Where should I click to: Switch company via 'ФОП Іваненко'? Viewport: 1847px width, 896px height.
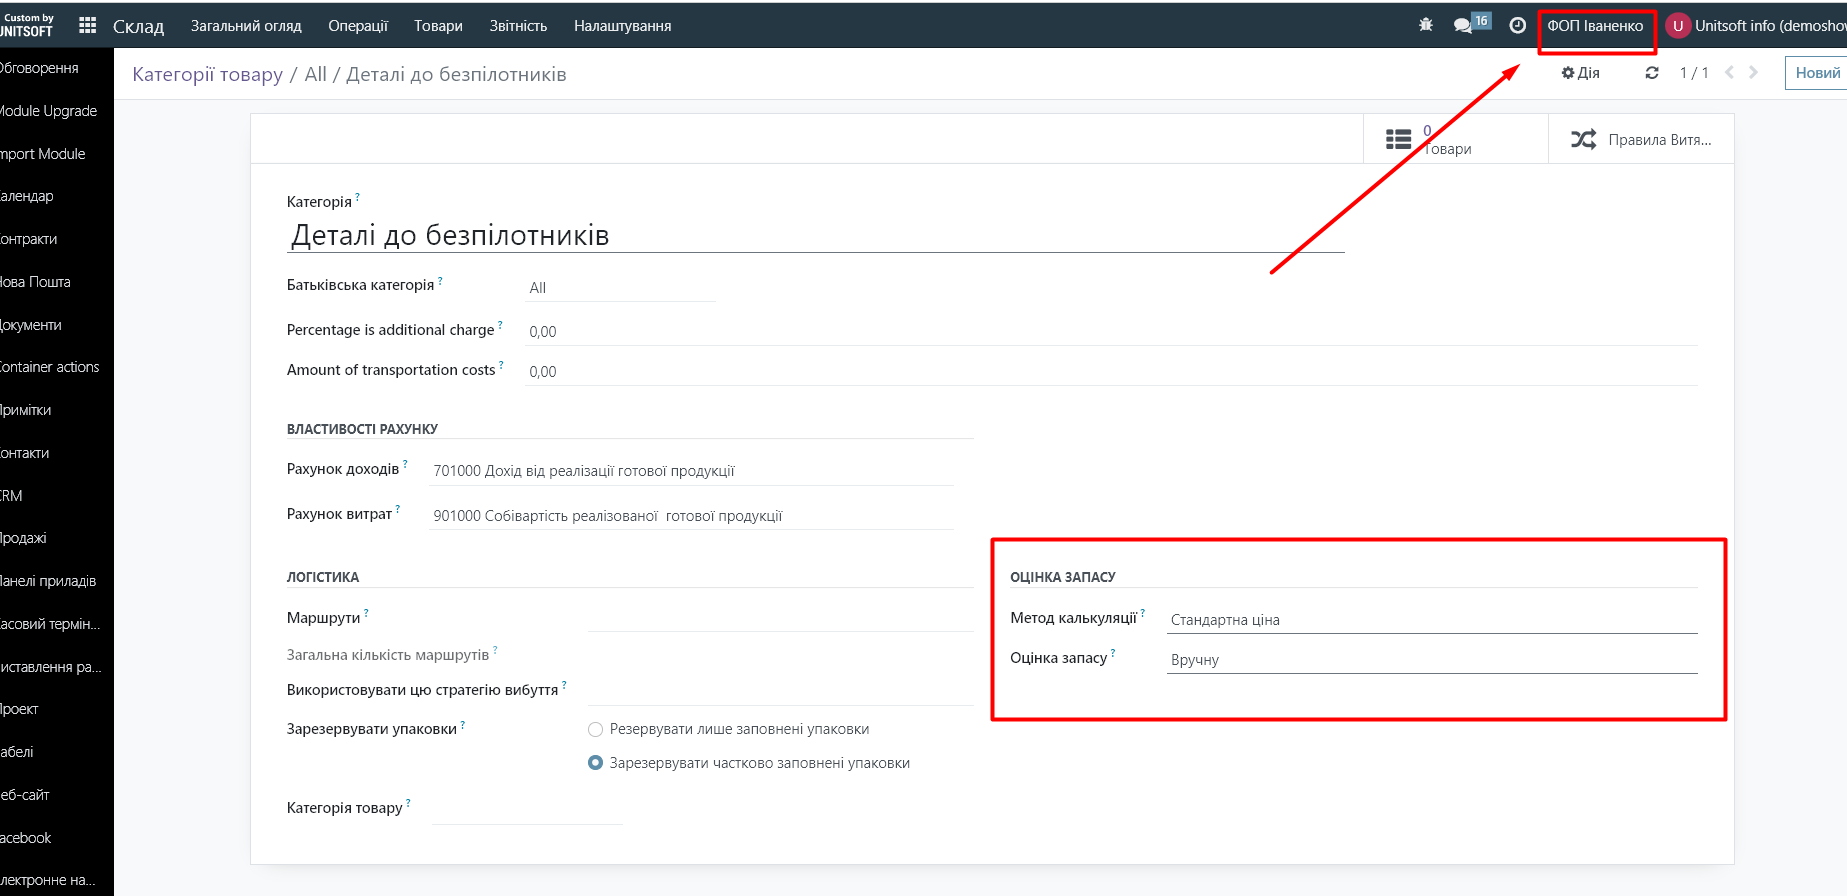(x=1595, y=26)
